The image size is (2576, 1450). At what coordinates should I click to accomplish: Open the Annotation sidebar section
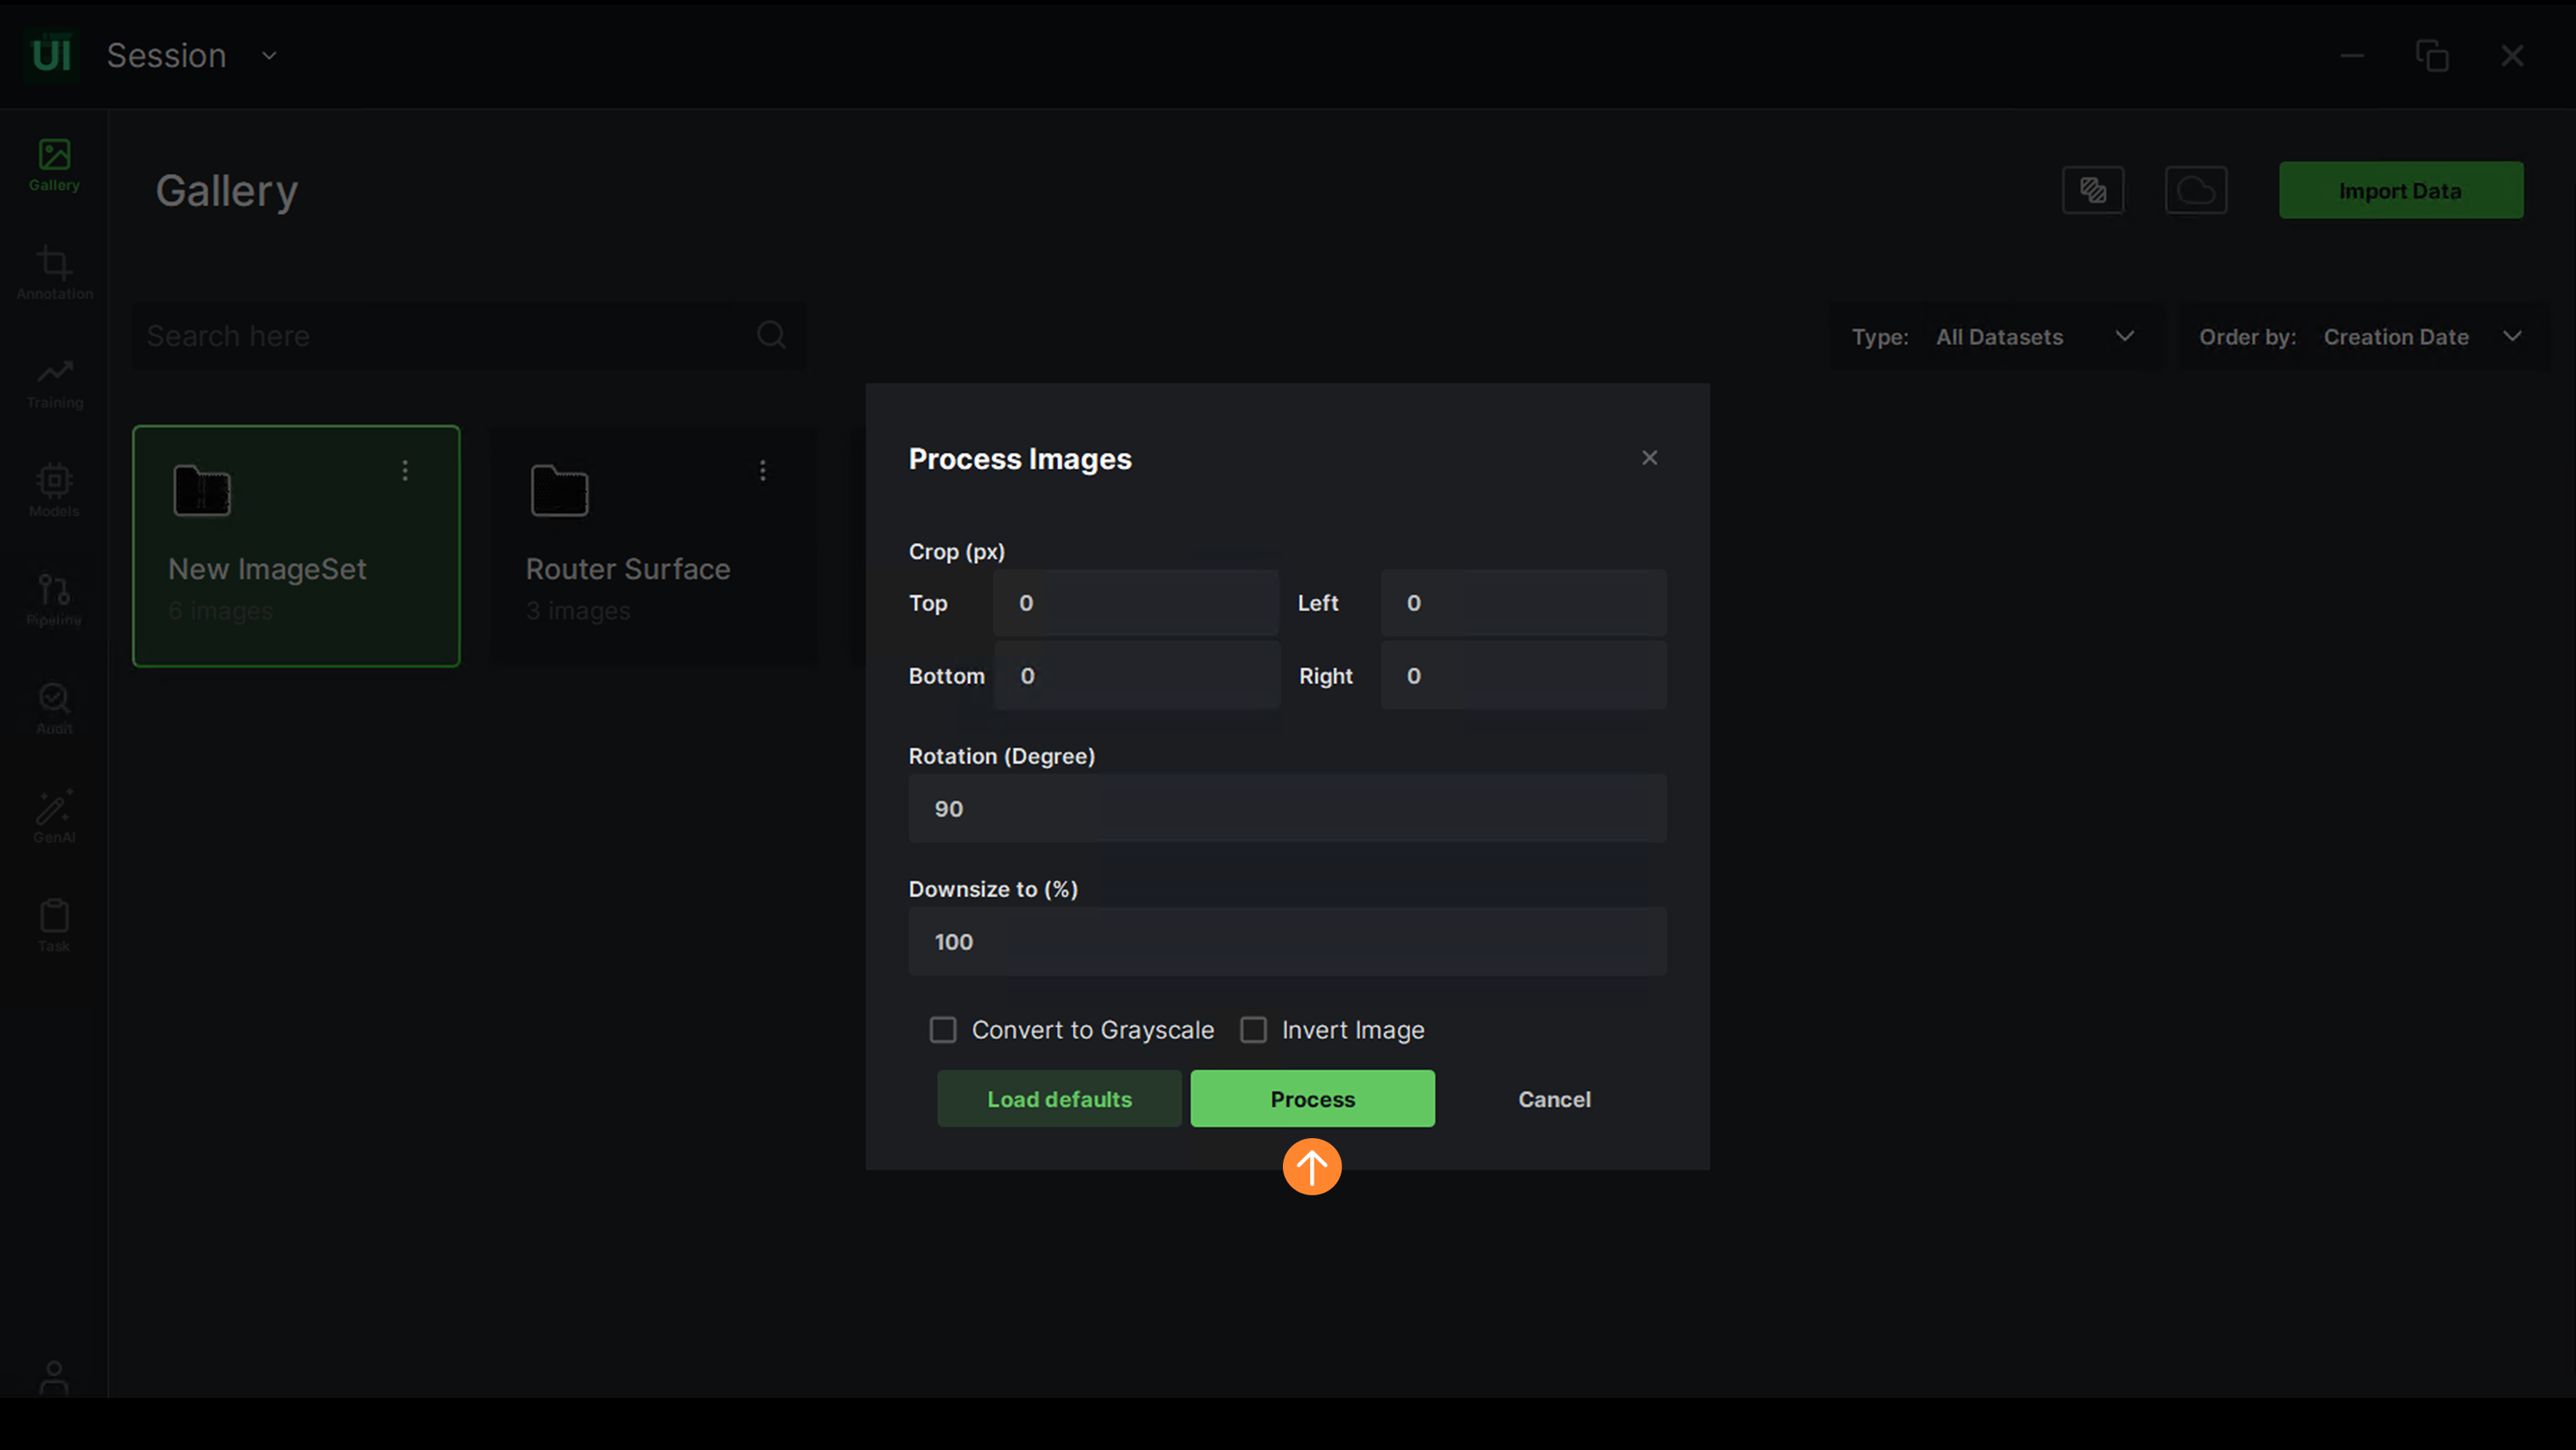click(54, 273)
